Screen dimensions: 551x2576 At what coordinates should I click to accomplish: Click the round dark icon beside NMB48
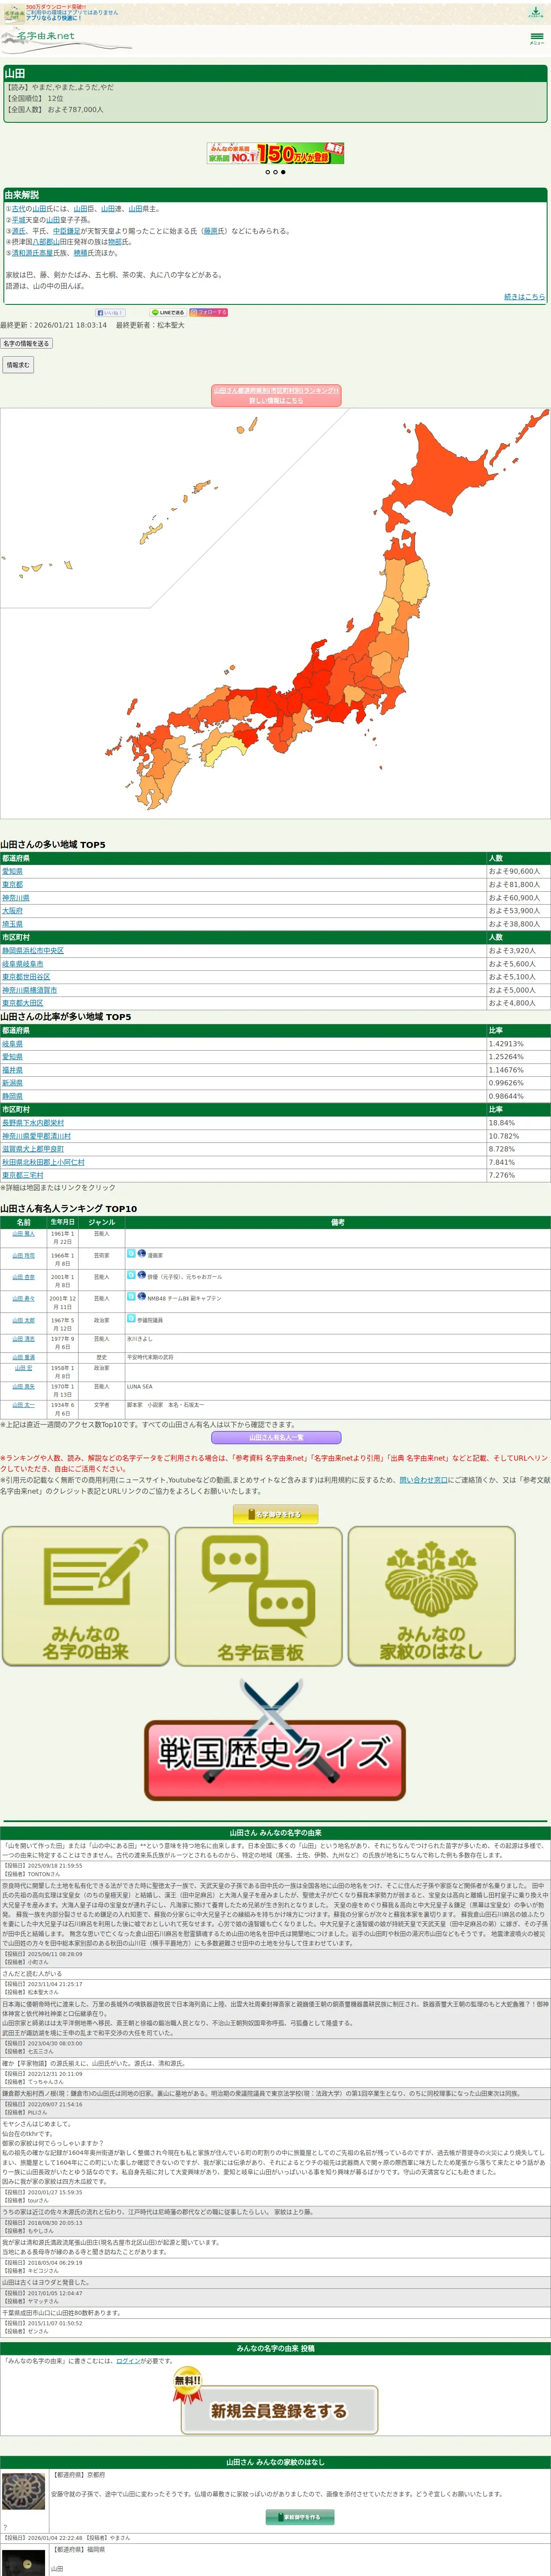(x=142, y=1296)
